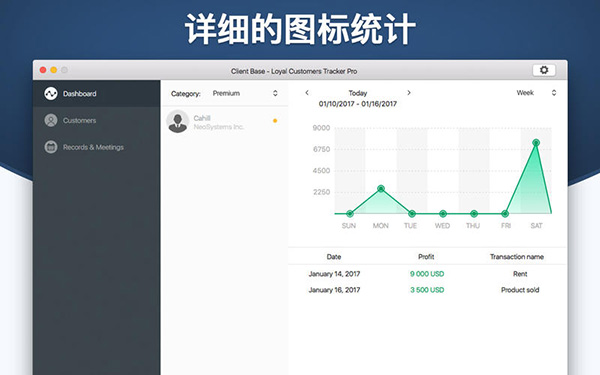Click the 6750 axis label

coord(321,149)
